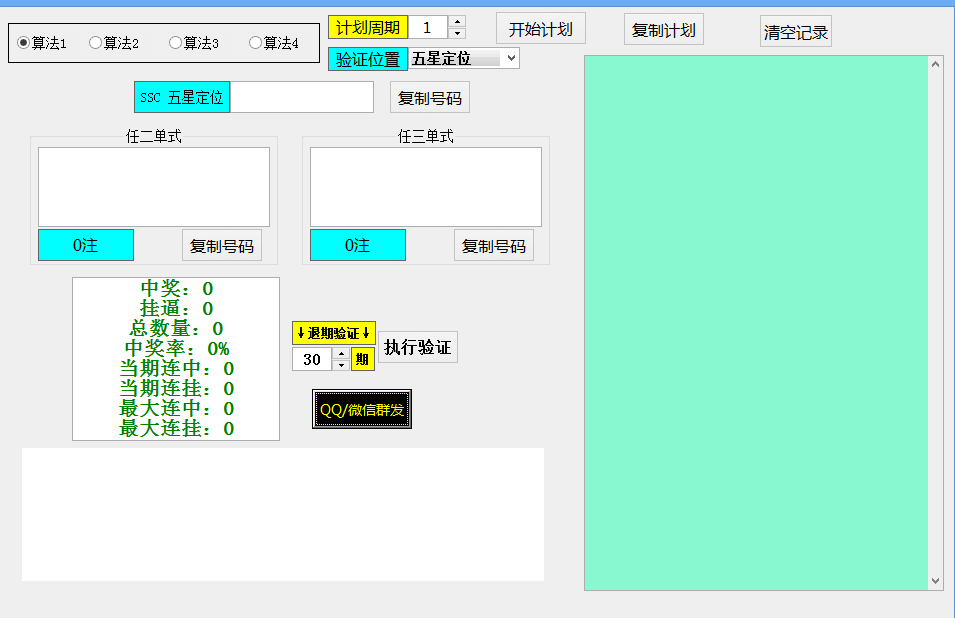Click the 计划周期 number field
The image size is (955, 618).
point(428,27)
